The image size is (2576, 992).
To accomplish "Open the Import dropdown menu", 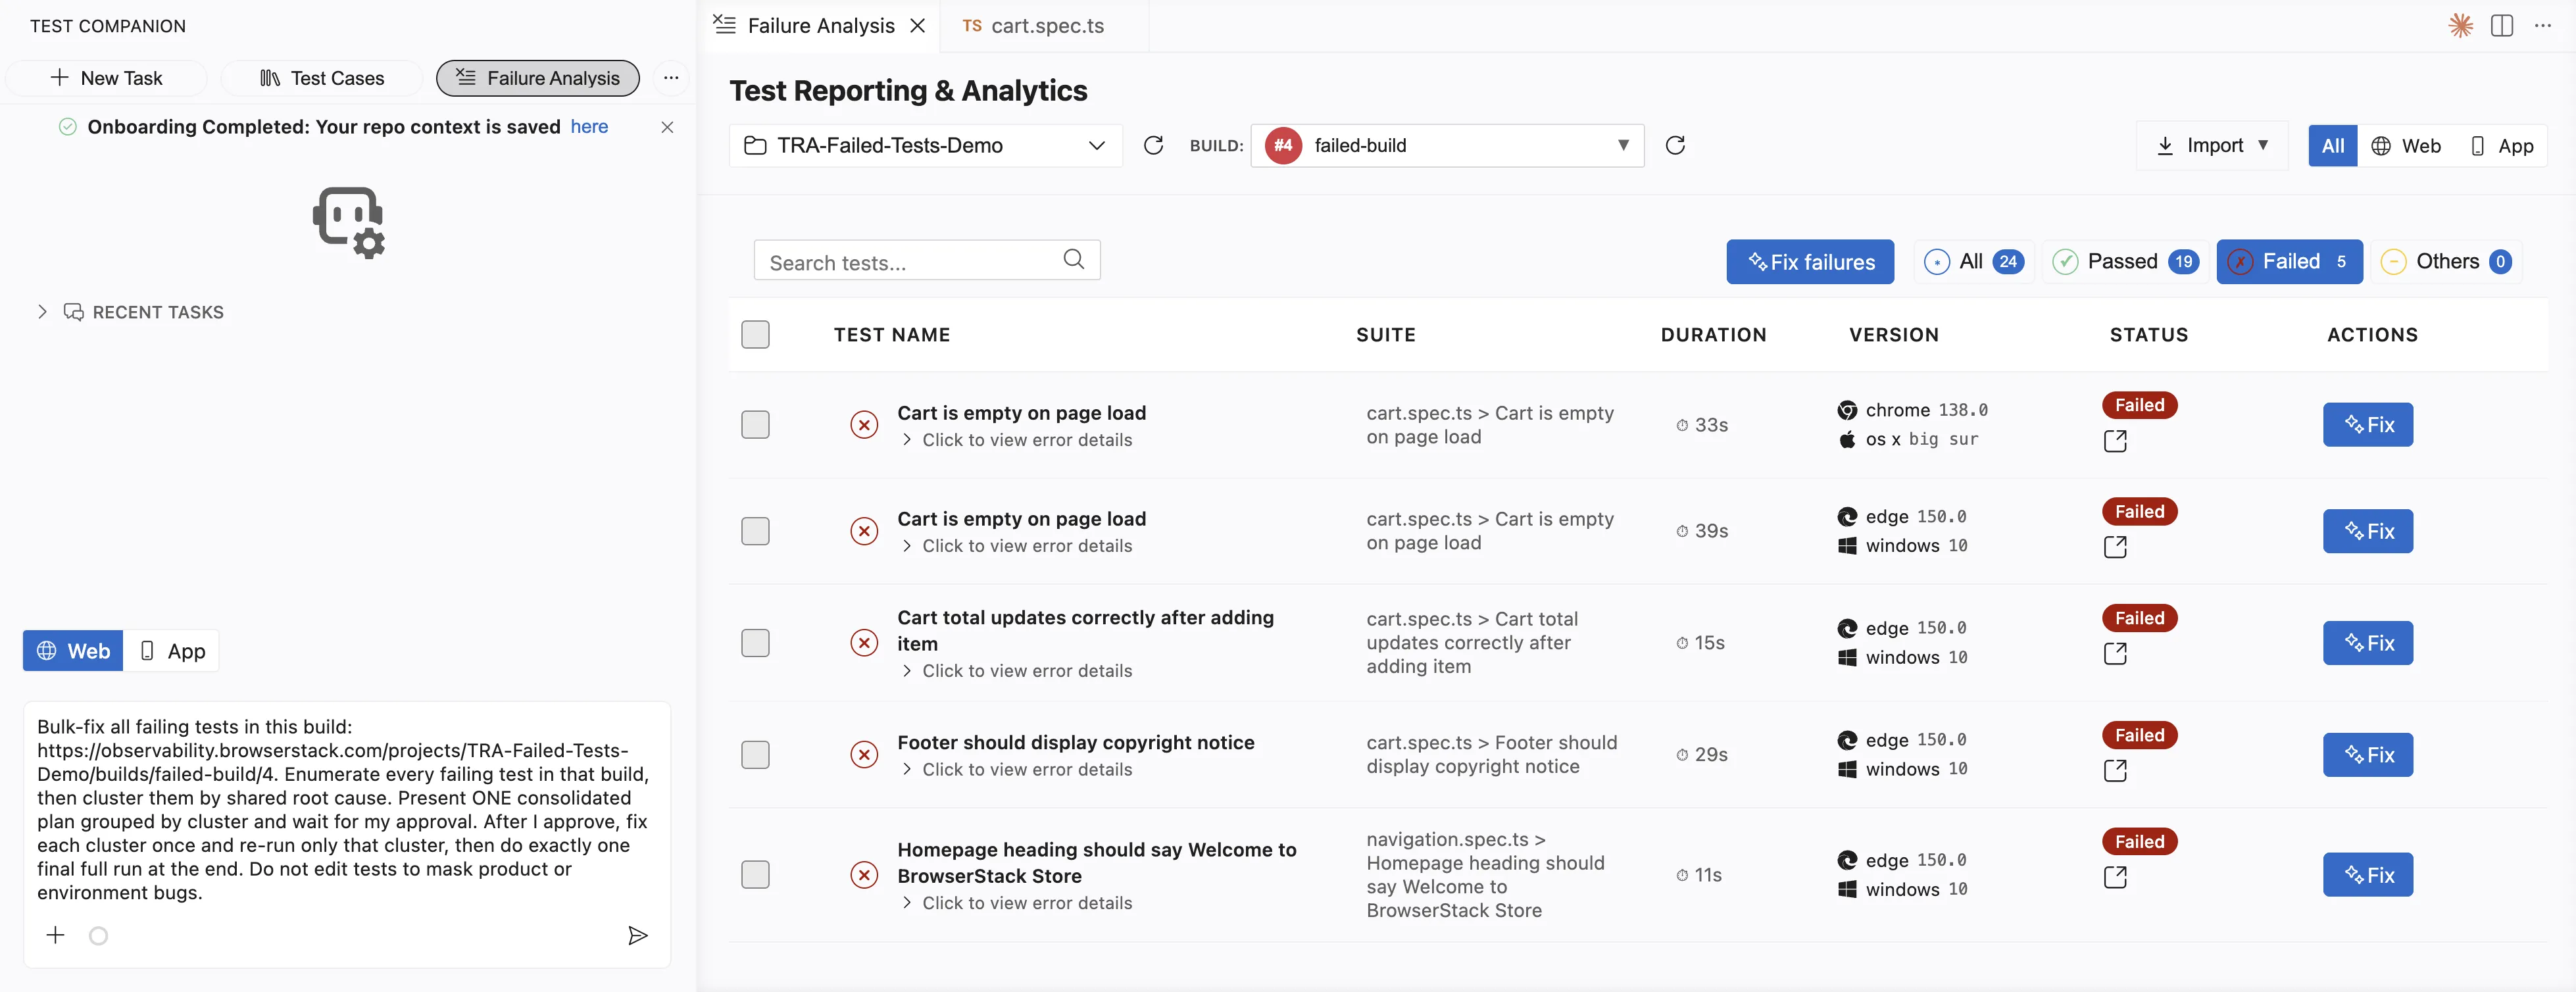I will [x=2213, y=146].
